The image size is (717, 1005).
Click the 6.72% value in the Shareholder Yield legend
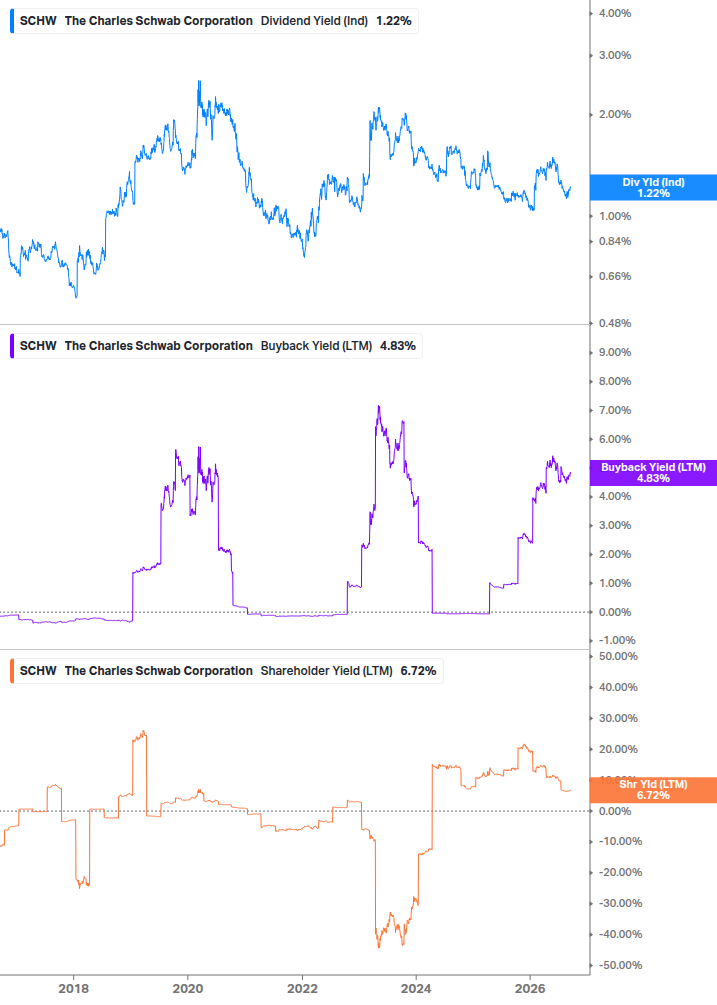point(418,671)
